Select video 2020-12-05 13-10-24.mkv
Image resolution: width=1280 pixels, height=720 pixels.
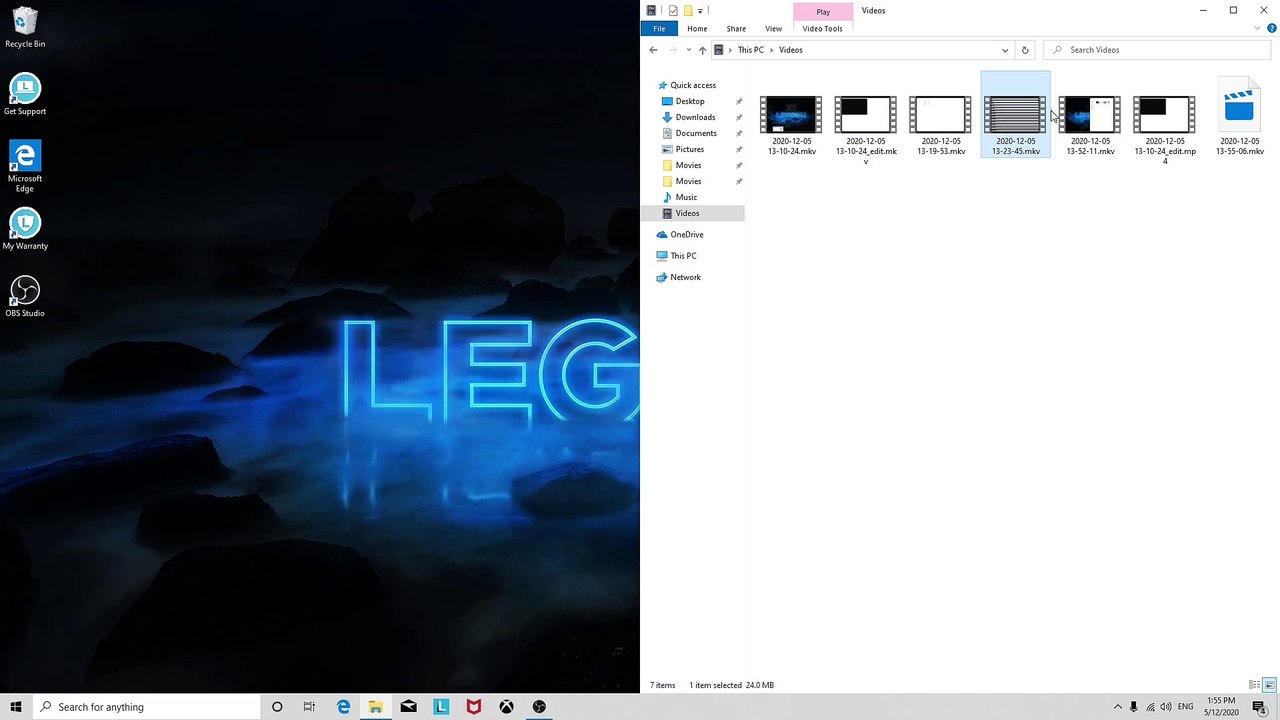point(791,125)
